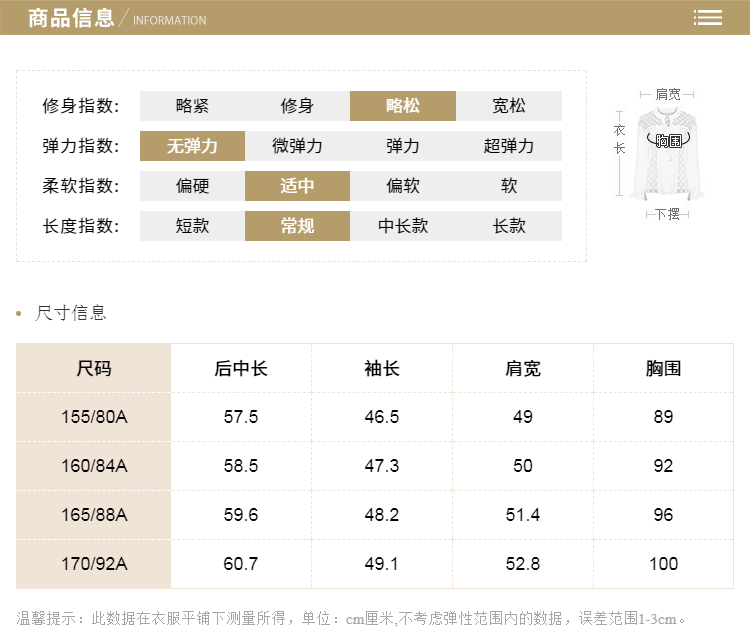Select the highlighted 常规 length option
Viewport: 750px width, 628px height.
click(x=297, y=226)
